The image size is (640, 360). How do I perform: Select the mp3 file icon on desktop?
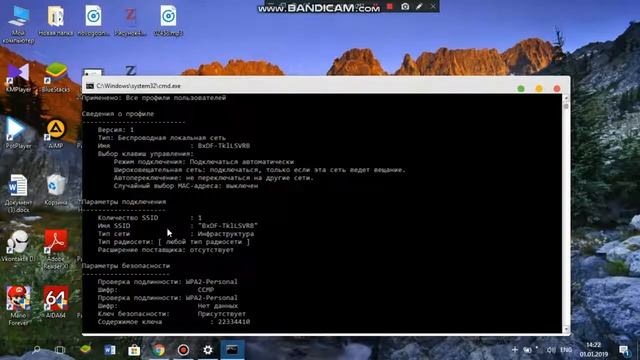coord(168,21)
